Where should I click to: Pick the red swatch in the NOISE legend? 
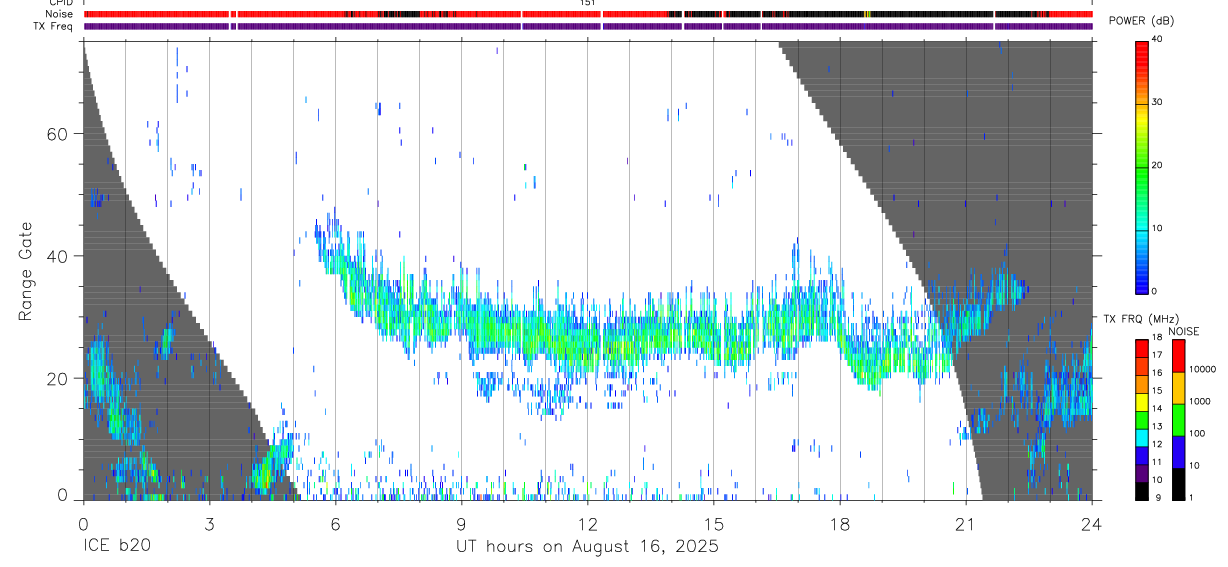coord(1178,356)
